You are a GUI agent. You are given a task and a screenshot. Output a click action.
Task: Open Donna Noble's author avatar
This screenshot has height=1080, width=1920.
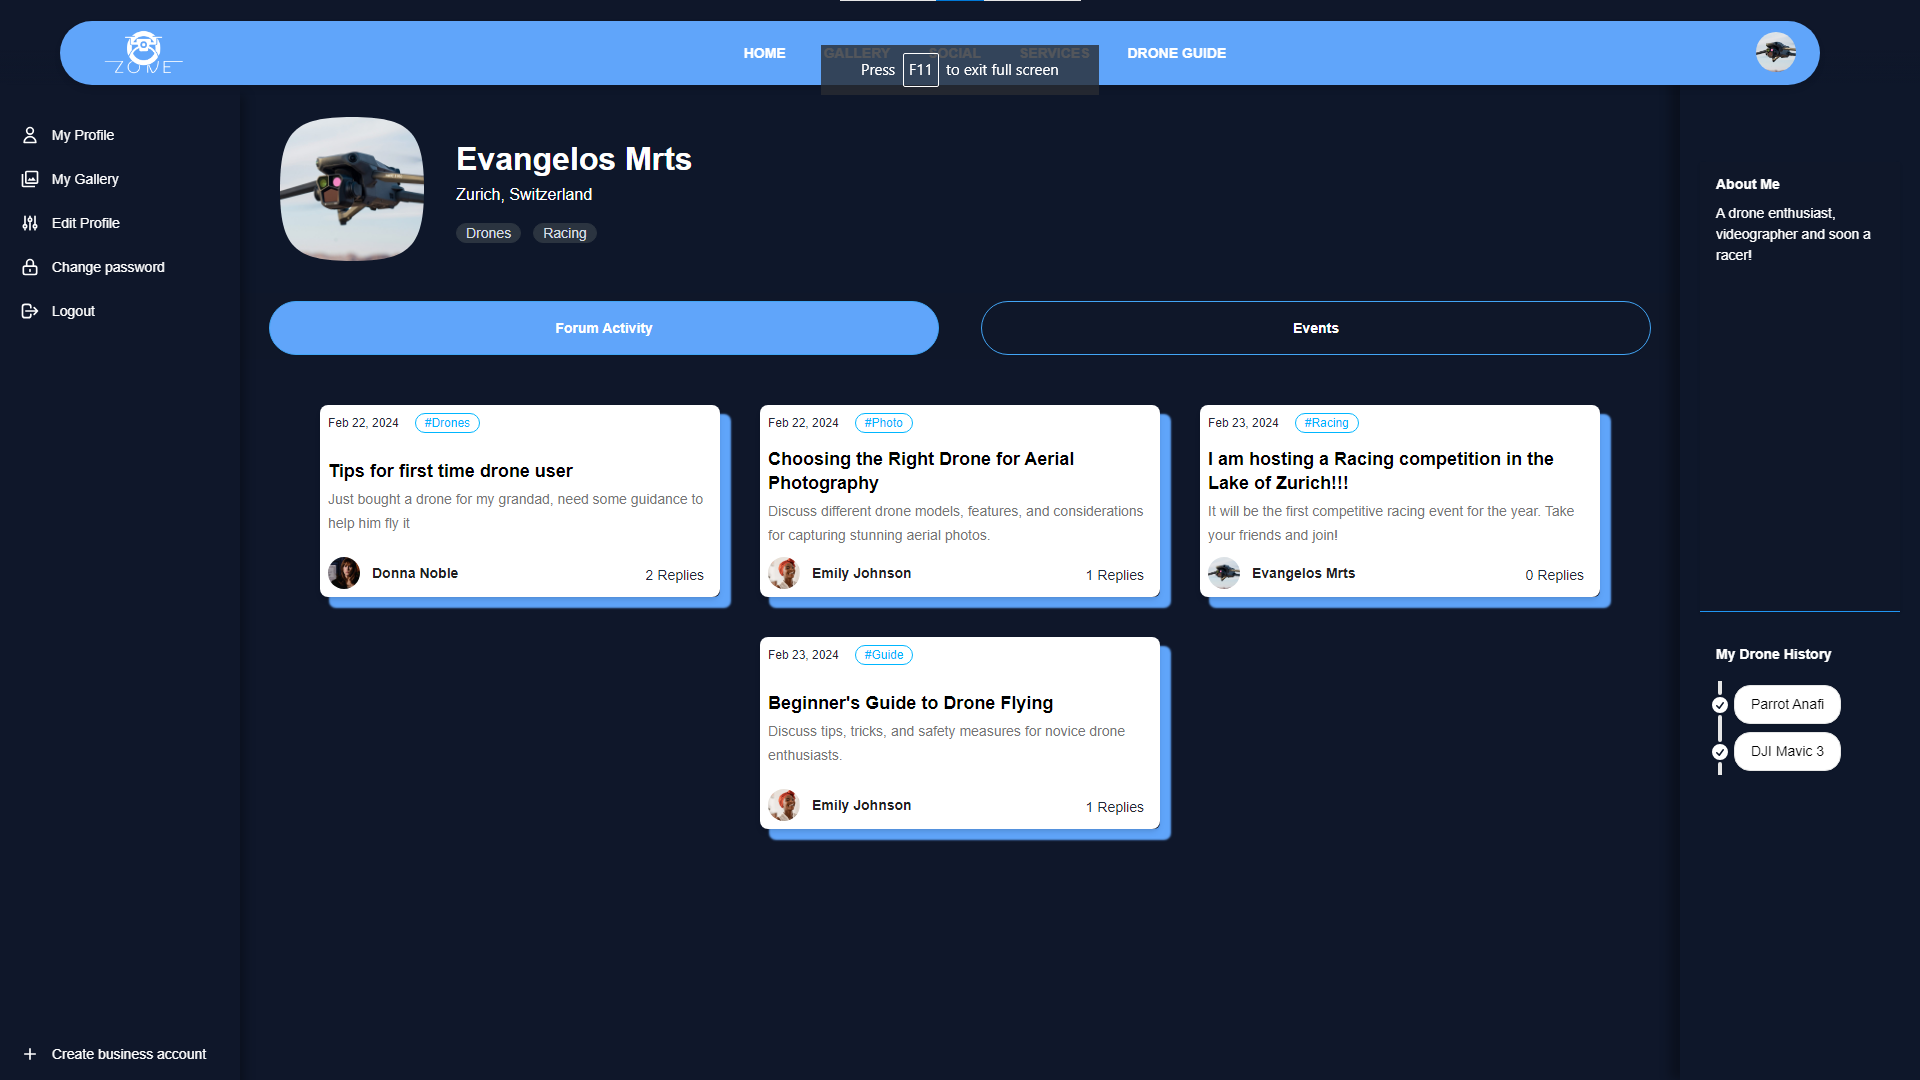(344, 573)
